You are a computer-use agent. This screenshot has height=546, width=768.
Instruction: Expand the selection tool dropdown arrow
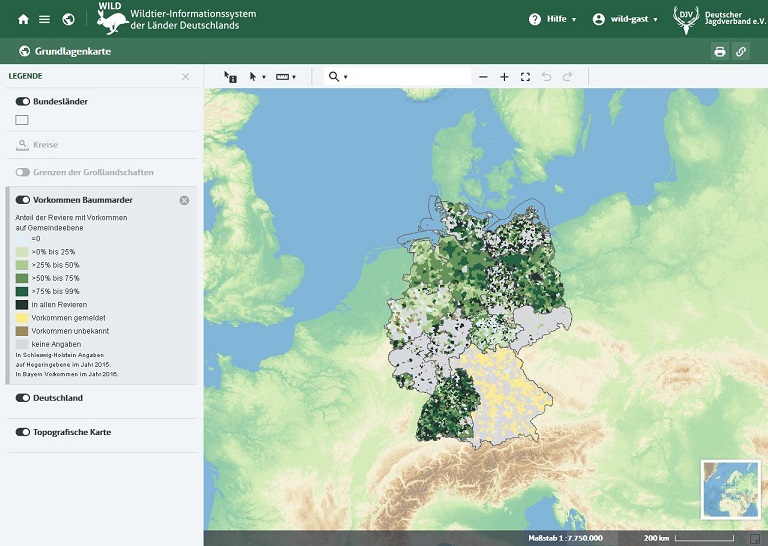point(264,77)
